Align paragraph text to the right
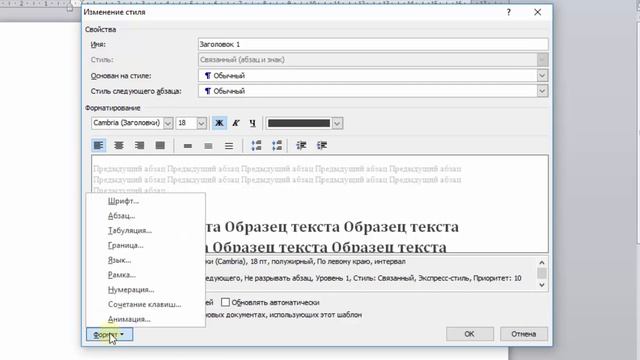Viewport: 640px width, 360px height. (140, 145)
